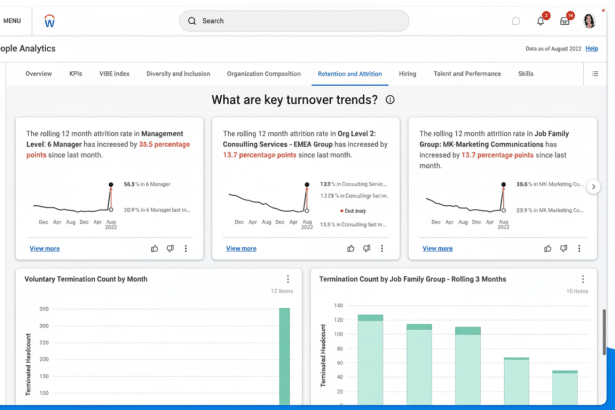615x410 pixels.
Task: Click info icon beside turnover trends heading
Action: click(x=390, y=100)
